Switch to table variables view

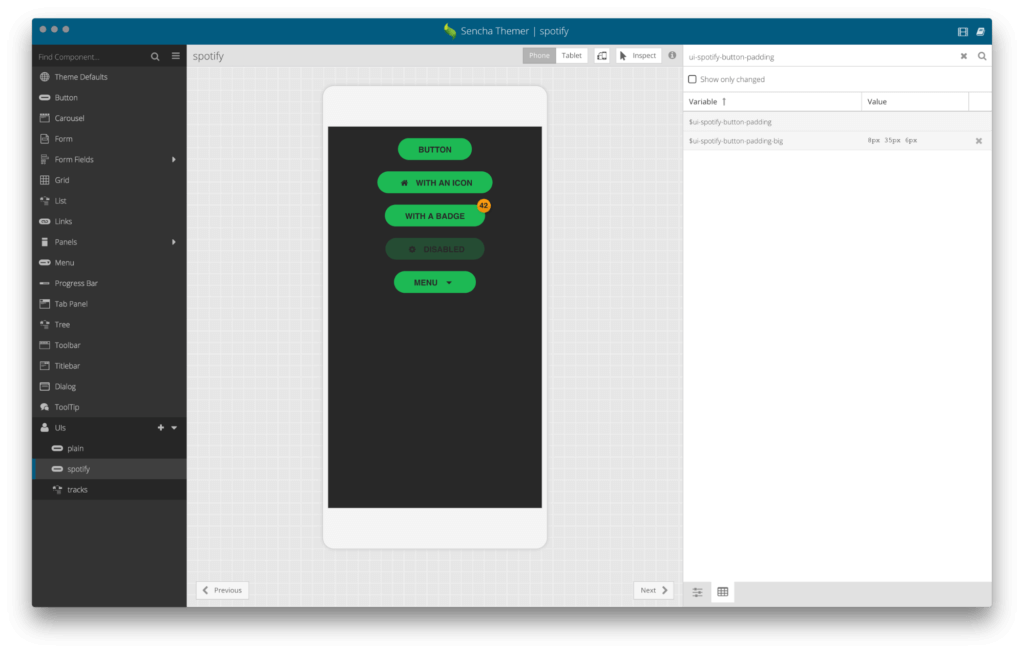(x=723, y=592)
